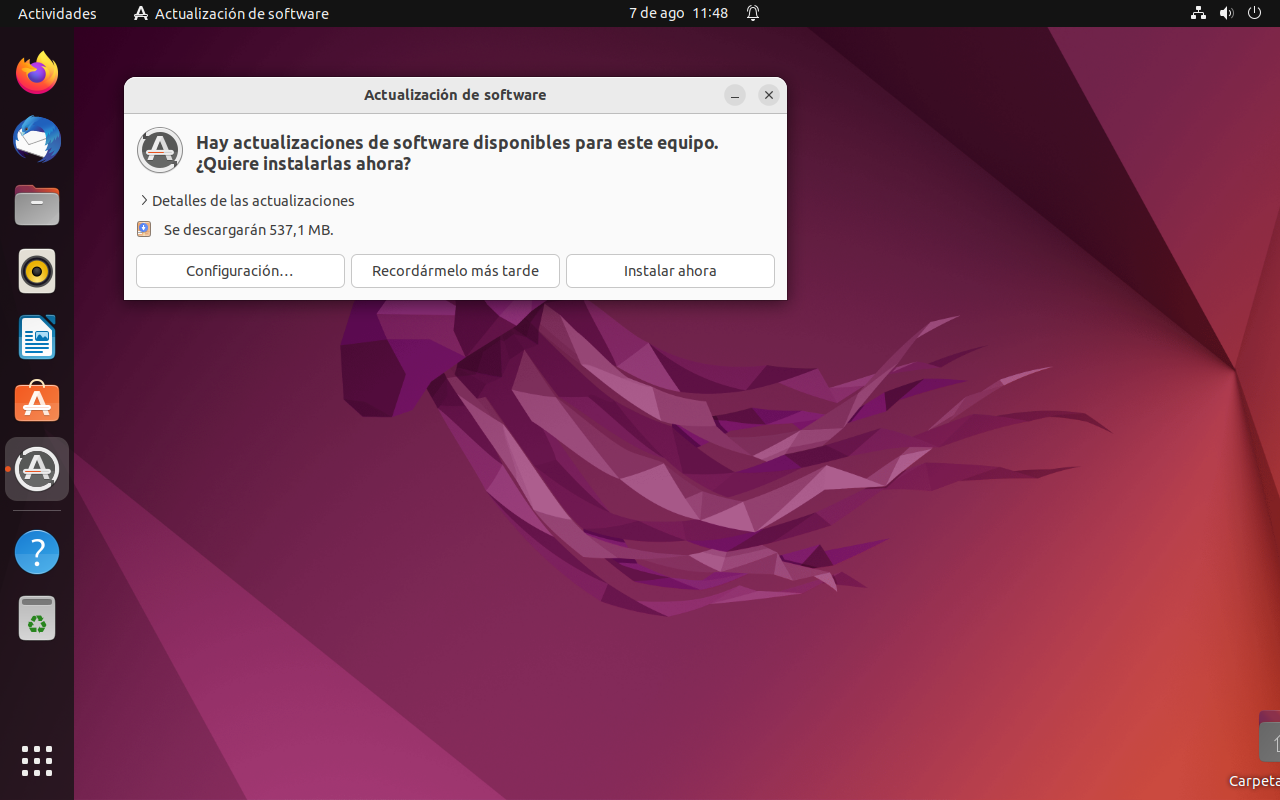Open the network status menu
The width and height of the screenshot is (1280, 800).
pos(1197,13)
